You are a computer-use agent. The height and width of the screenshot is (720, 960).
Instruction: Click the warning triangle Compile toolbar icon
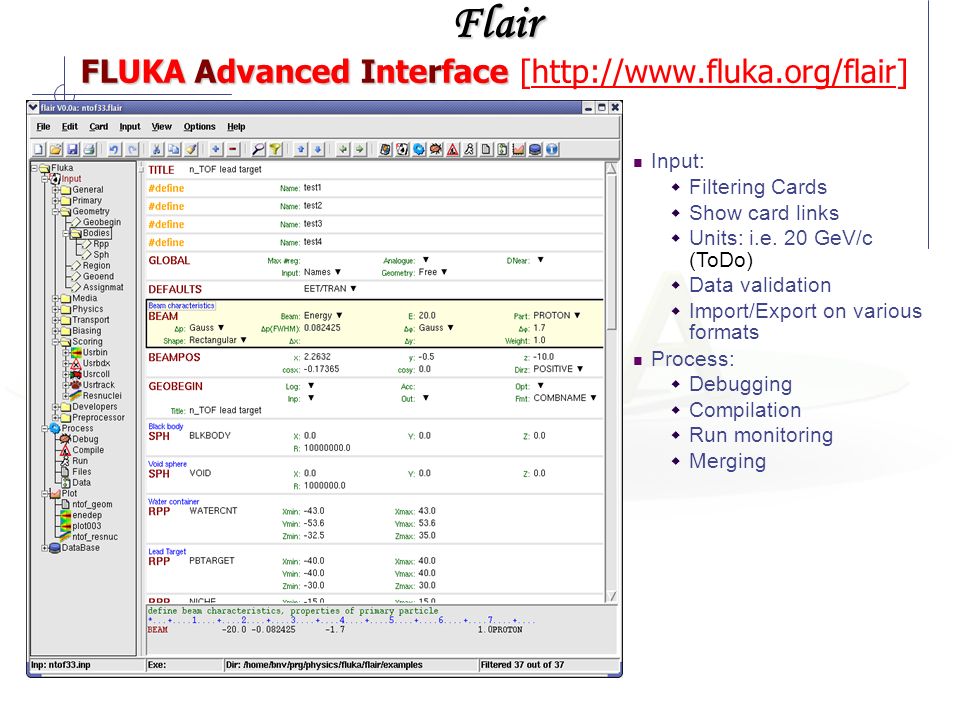pos(452,149)
